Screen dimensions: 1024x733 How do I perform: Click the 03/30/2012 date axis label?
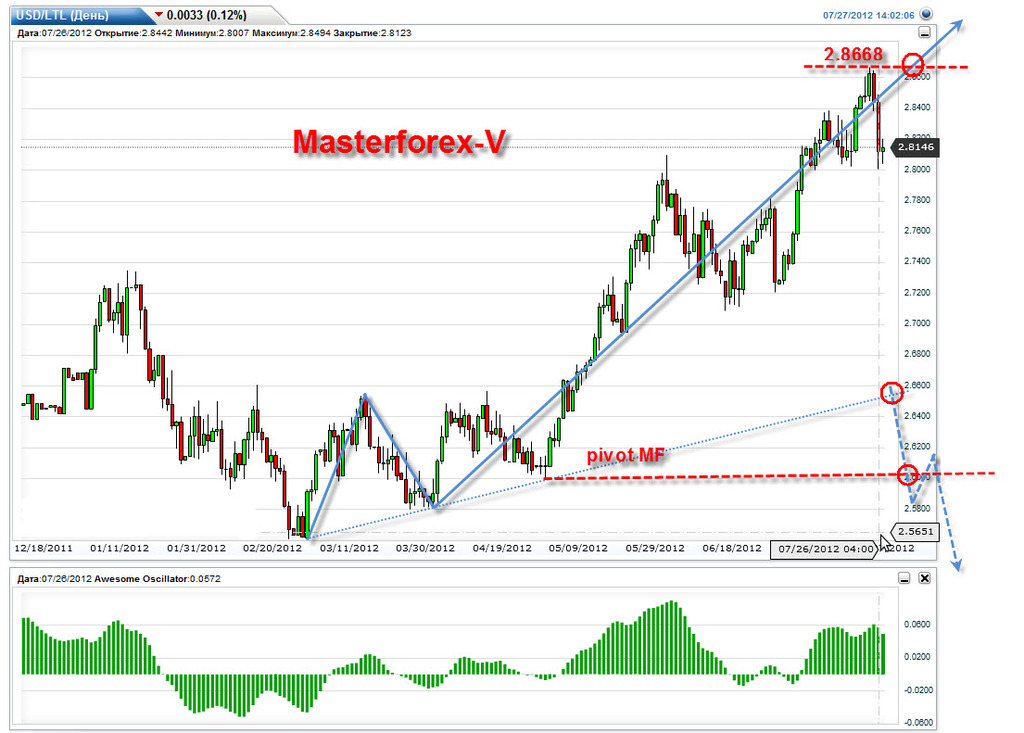425,548
